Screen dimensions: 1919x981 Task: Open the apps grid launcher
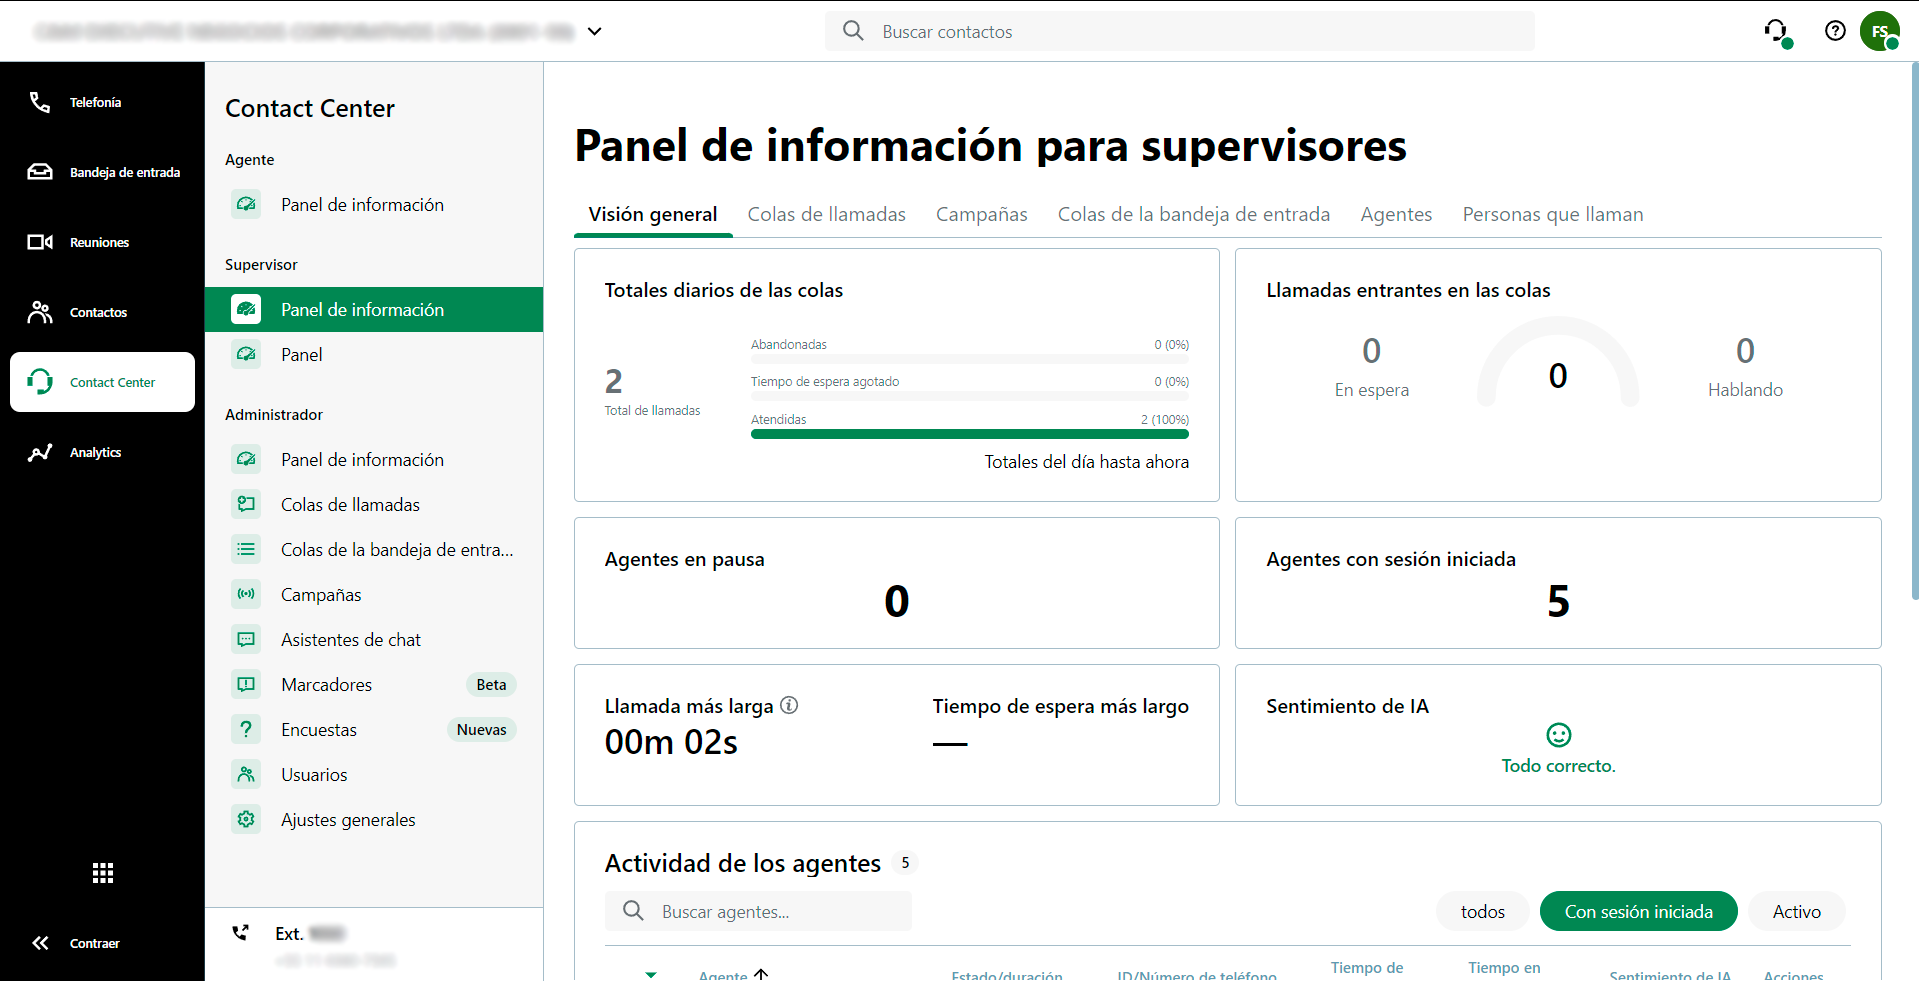[102, 873]
